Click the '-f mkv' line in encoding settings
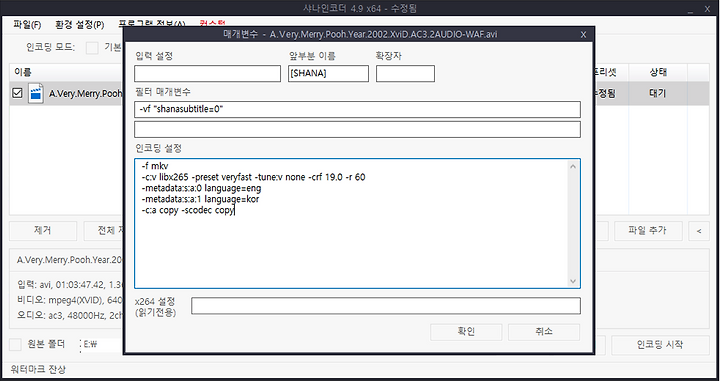 tap(155, 166)
